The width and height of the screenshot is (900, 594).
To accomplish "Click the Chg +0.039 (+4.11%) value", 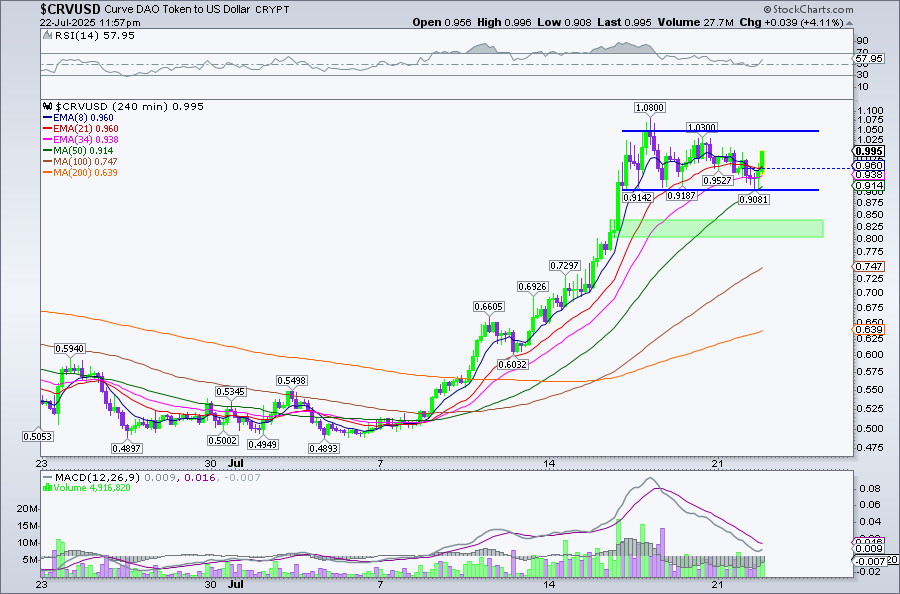I will click(x=792, y=22).
